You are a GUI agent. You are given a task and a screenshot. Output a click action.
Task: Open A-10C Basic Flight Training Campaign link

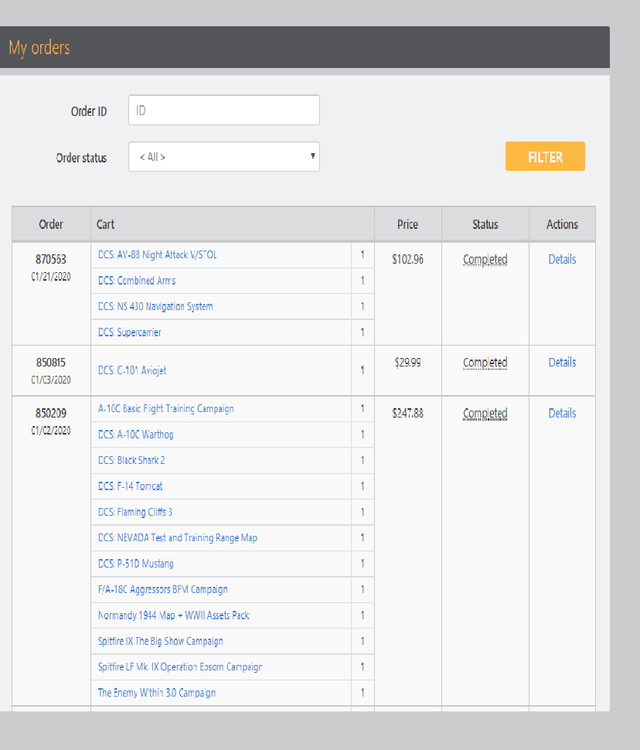(166, 408)
